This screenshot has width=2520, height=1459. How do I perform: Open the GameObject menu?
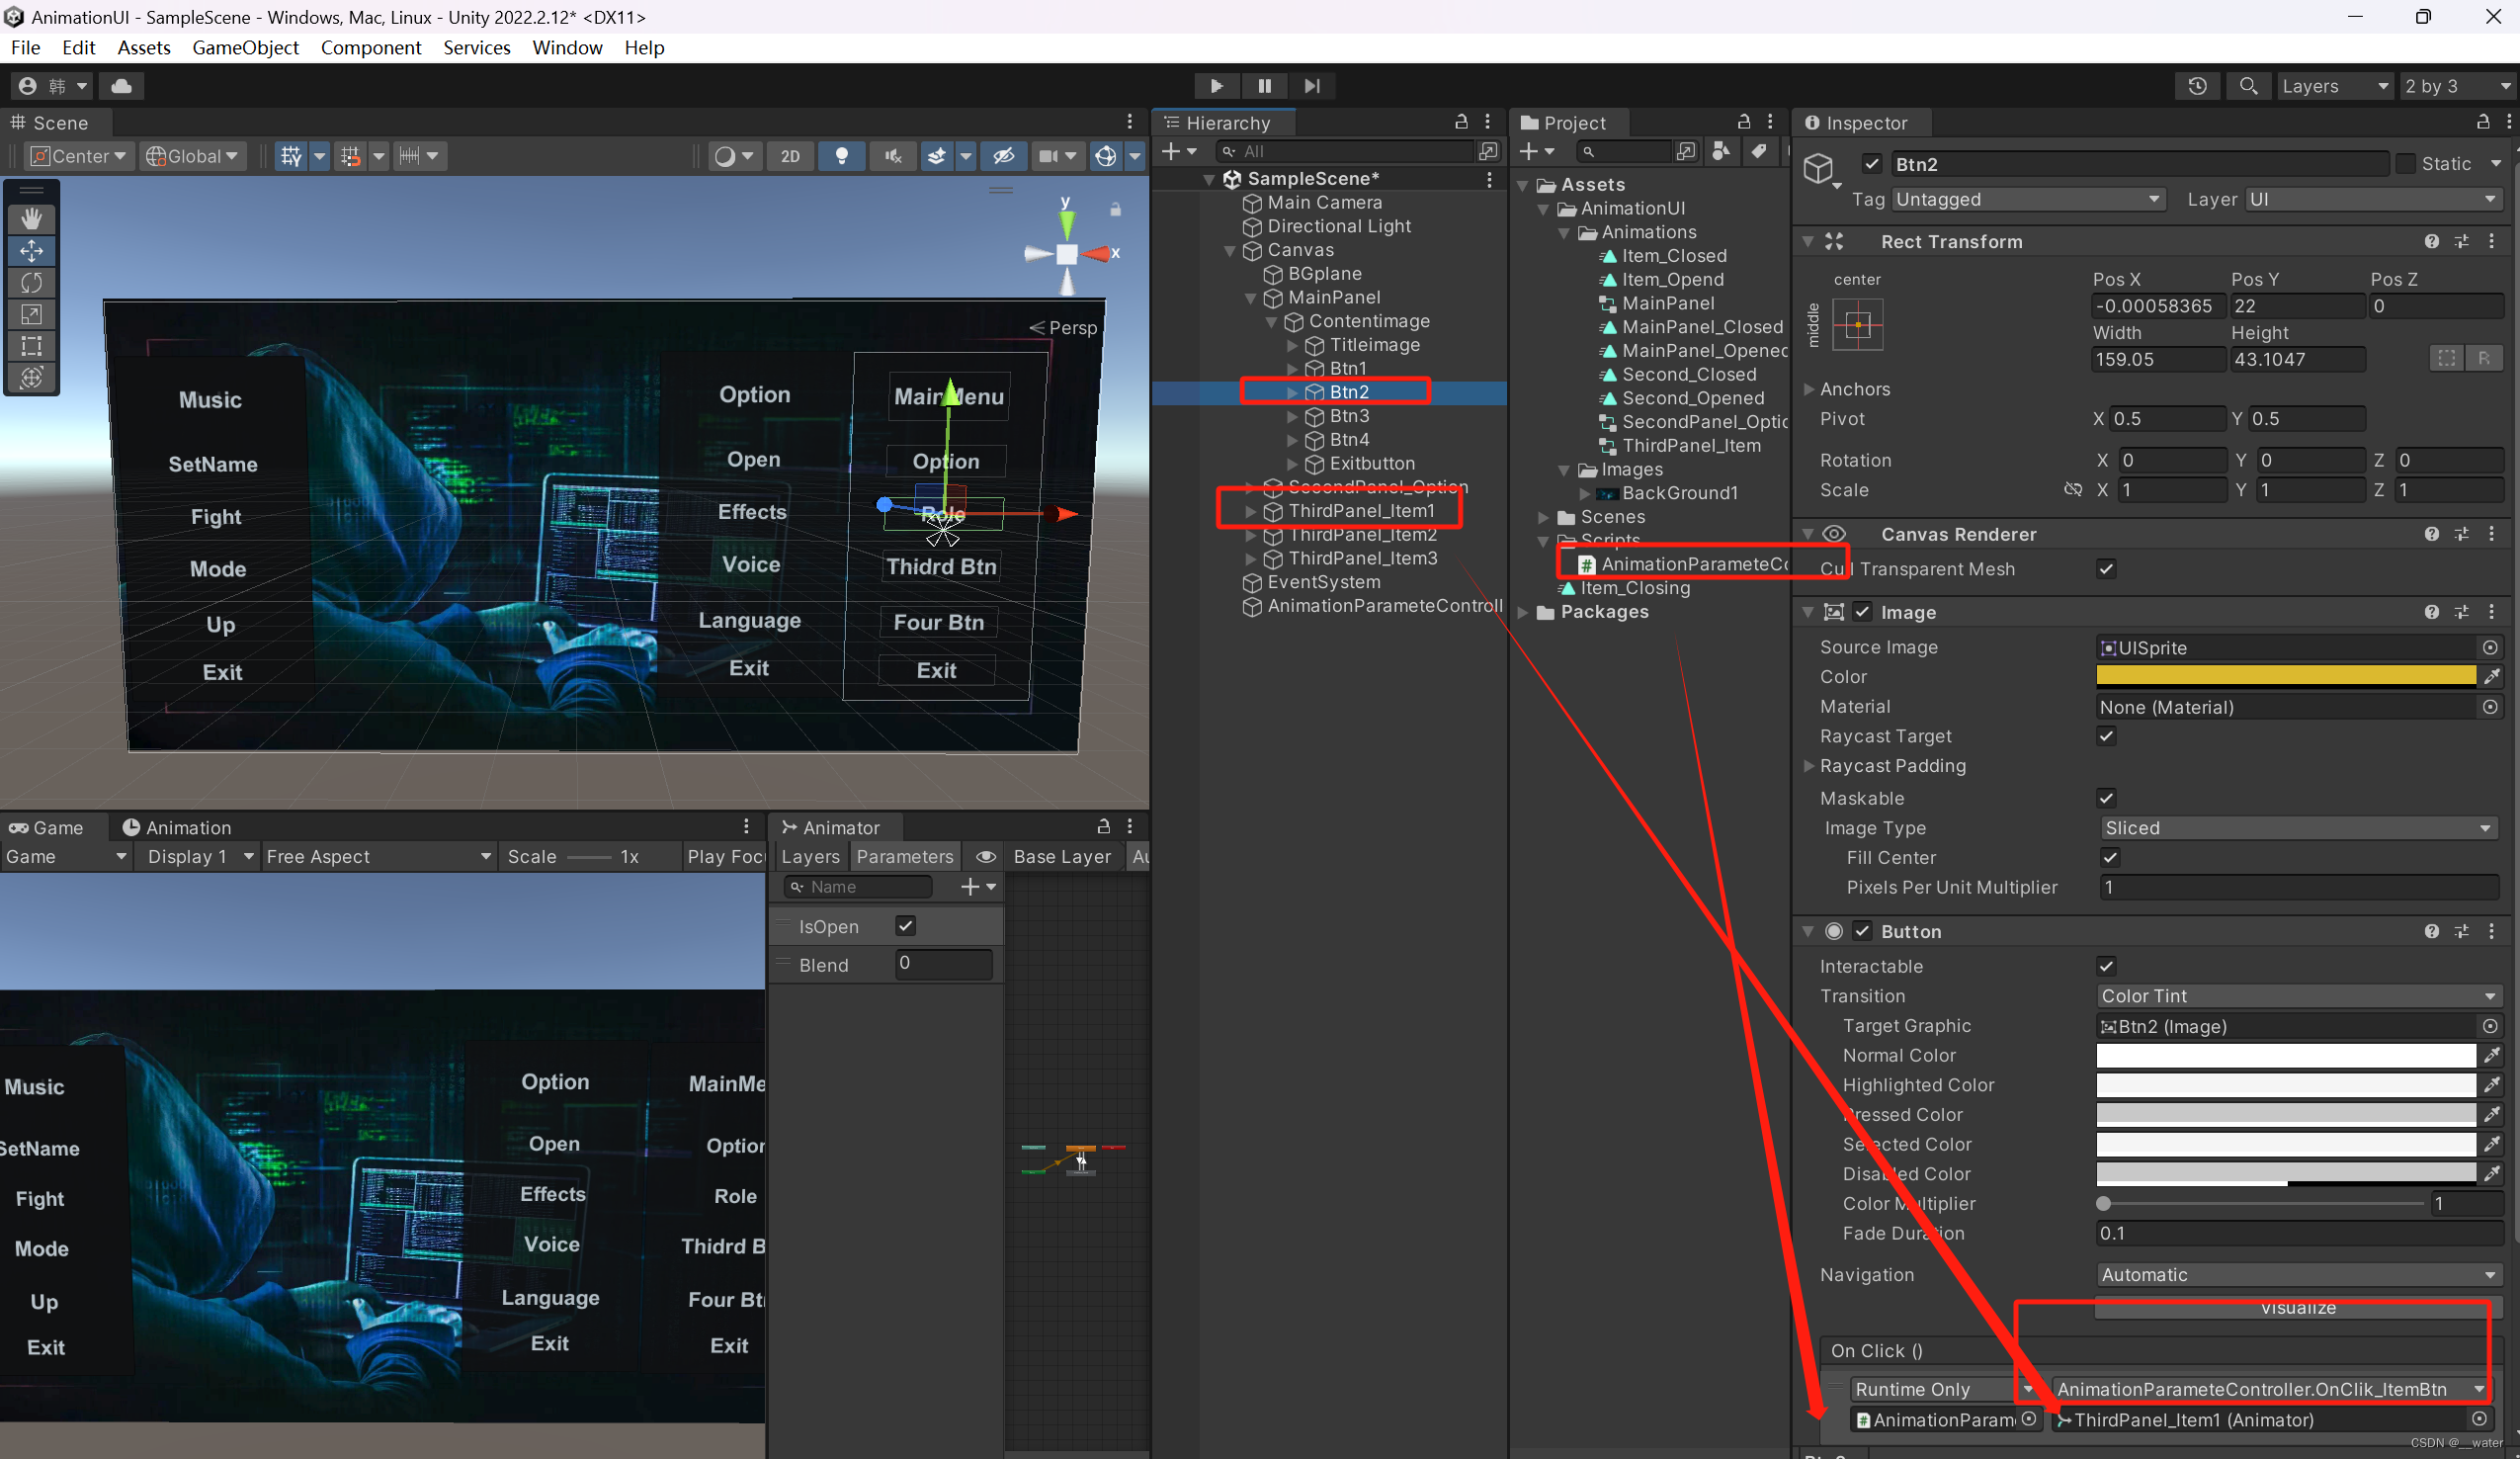245,48
